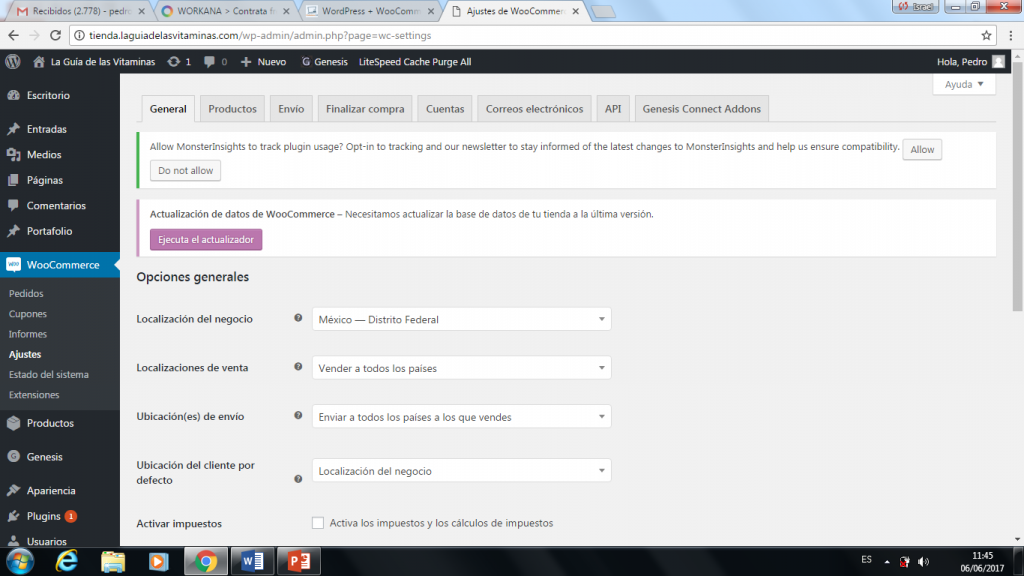Open the Genesis Connect Addons tab
This screenshot has height=576, width=1024.
click(x=701, y=109)
